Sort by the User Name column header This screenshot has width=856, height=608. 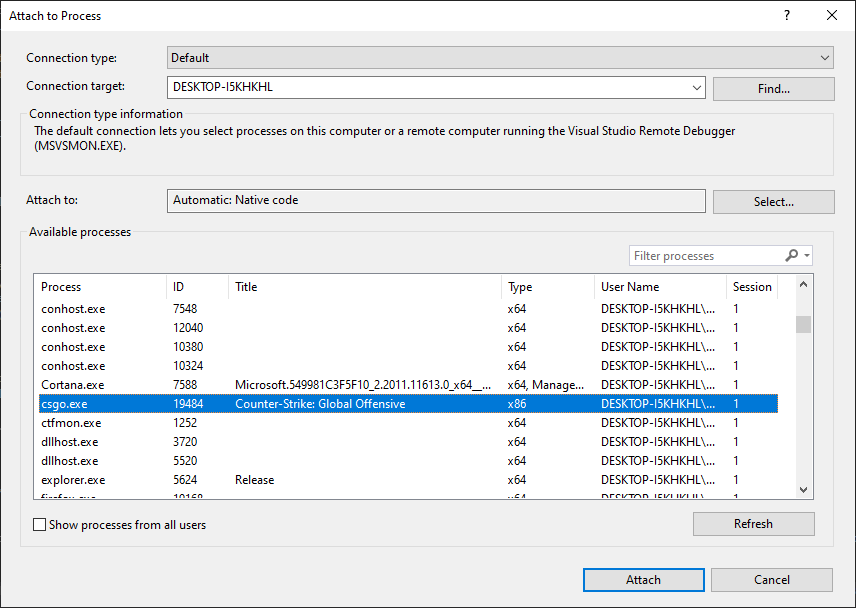tap(661, 287)
